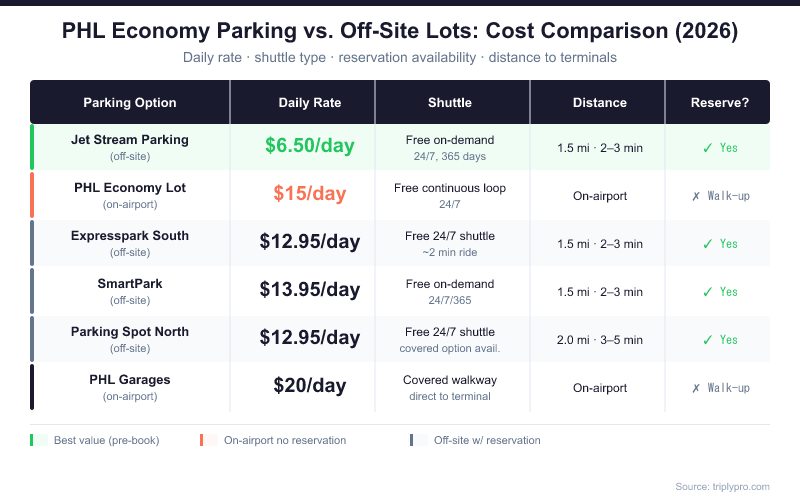Click the chart title heading
800x500 pixels.
[400, 32]
